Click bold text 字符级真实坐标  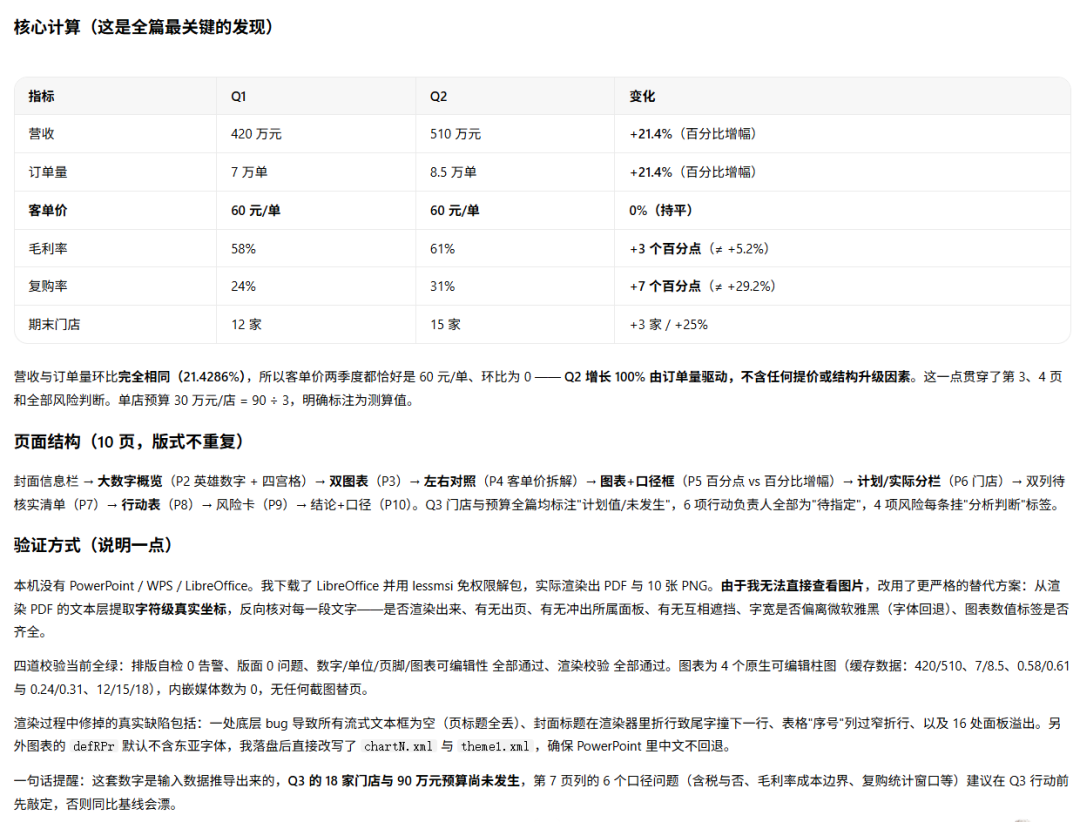[x=182, y=609]
